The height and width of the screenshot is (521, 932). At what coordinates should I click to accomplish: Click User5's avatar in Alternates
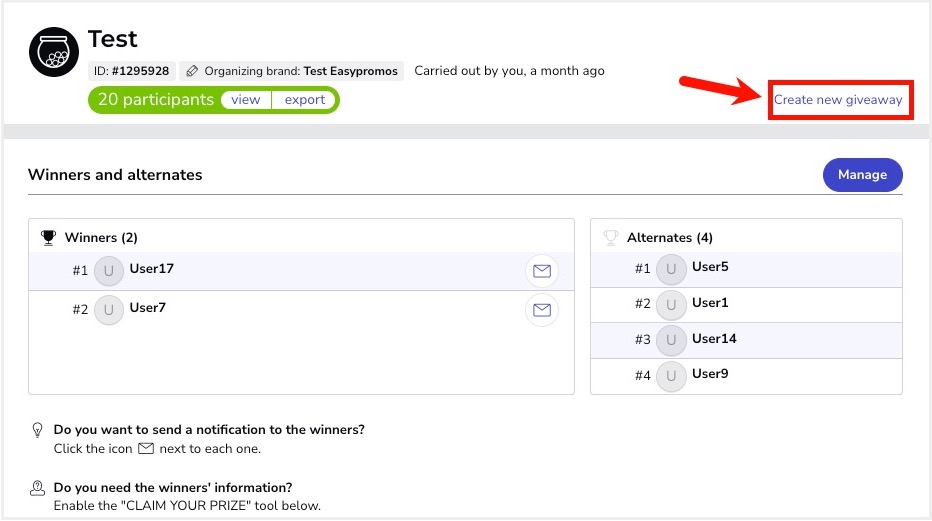[x=671, y=269]
